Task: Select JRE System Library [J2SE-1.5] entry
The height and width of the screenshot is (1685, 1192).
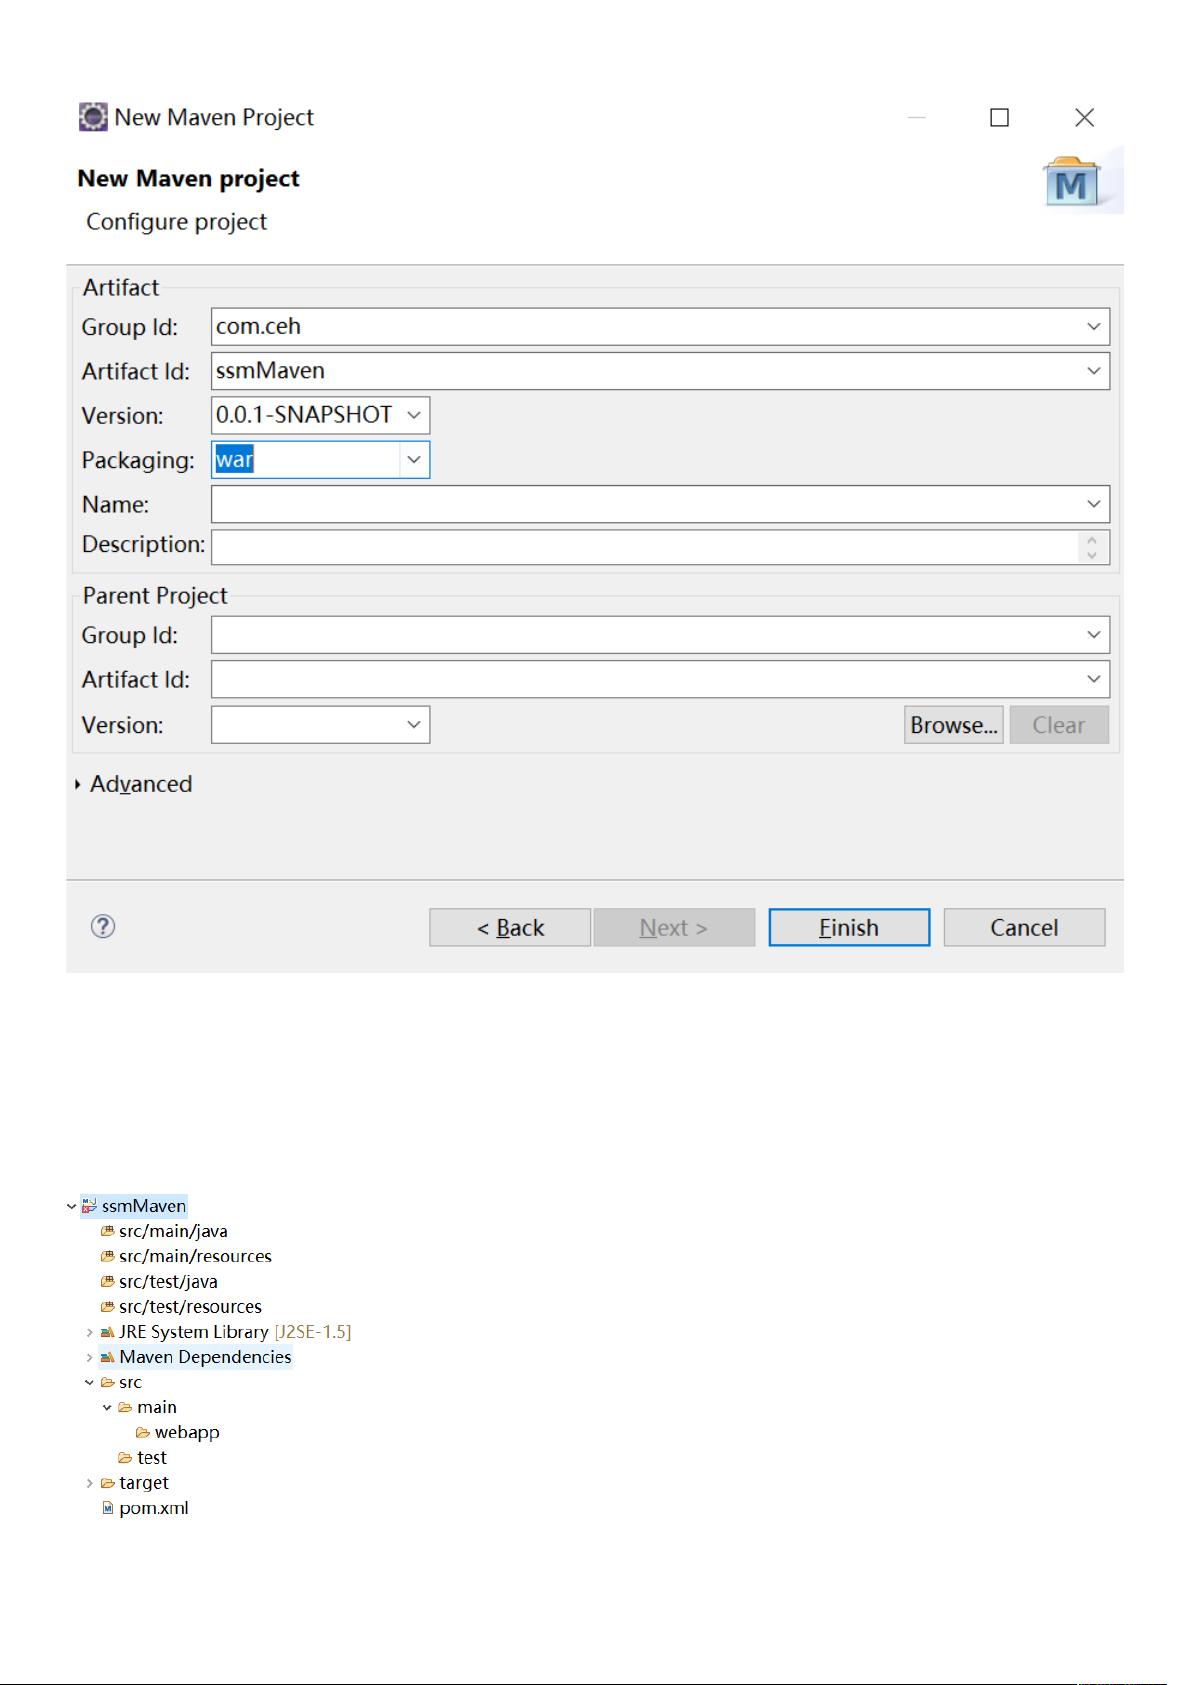Action: coord(235,1332)
